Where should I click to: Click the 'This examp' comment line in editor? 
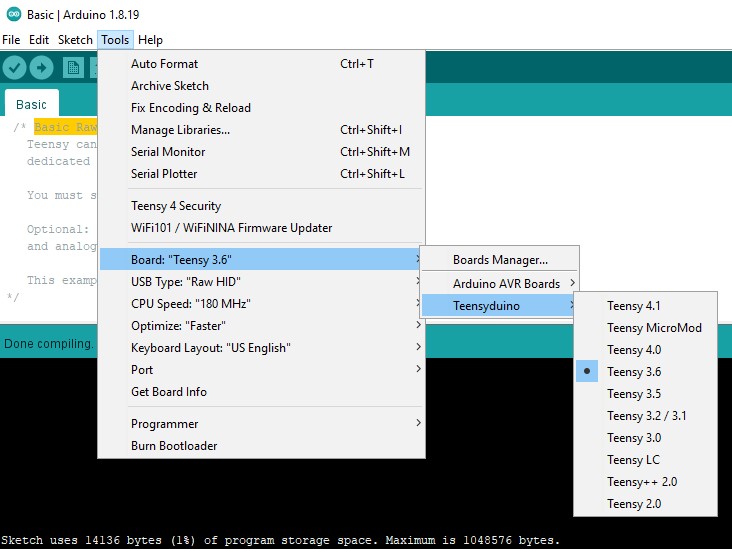tap(62, 280)
